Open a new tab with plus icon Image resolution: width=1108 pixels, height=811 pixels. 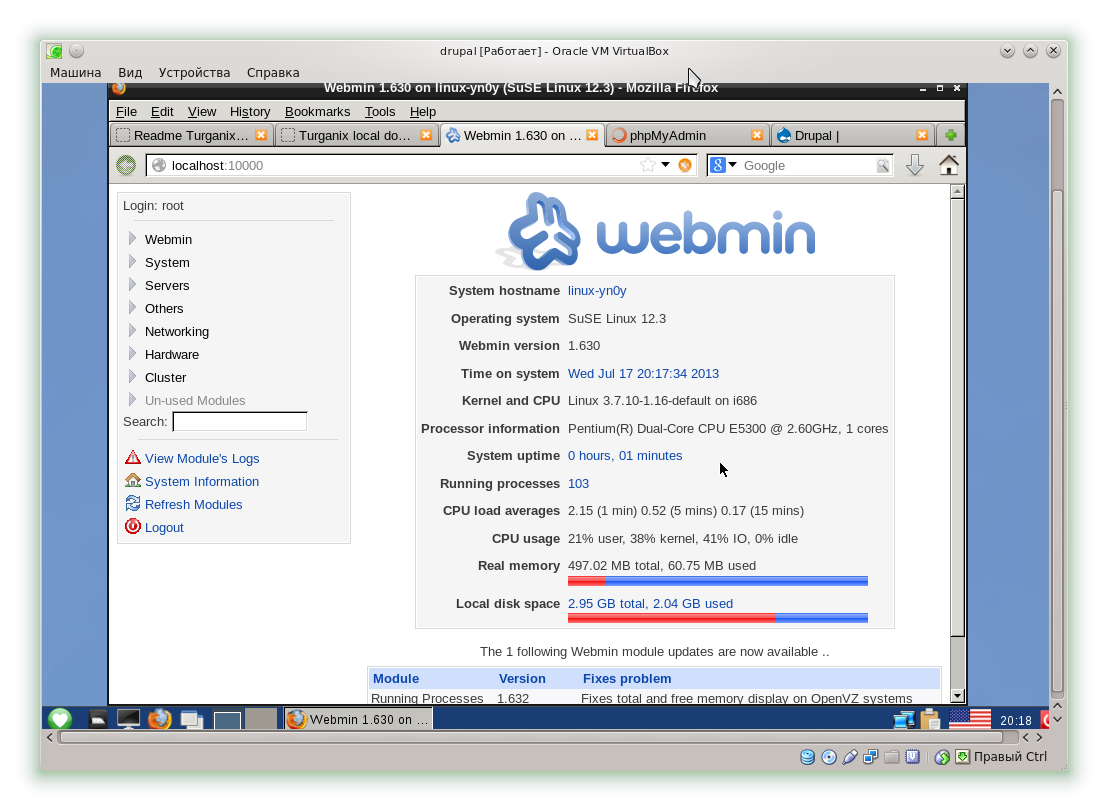click(x=950, y=135)
